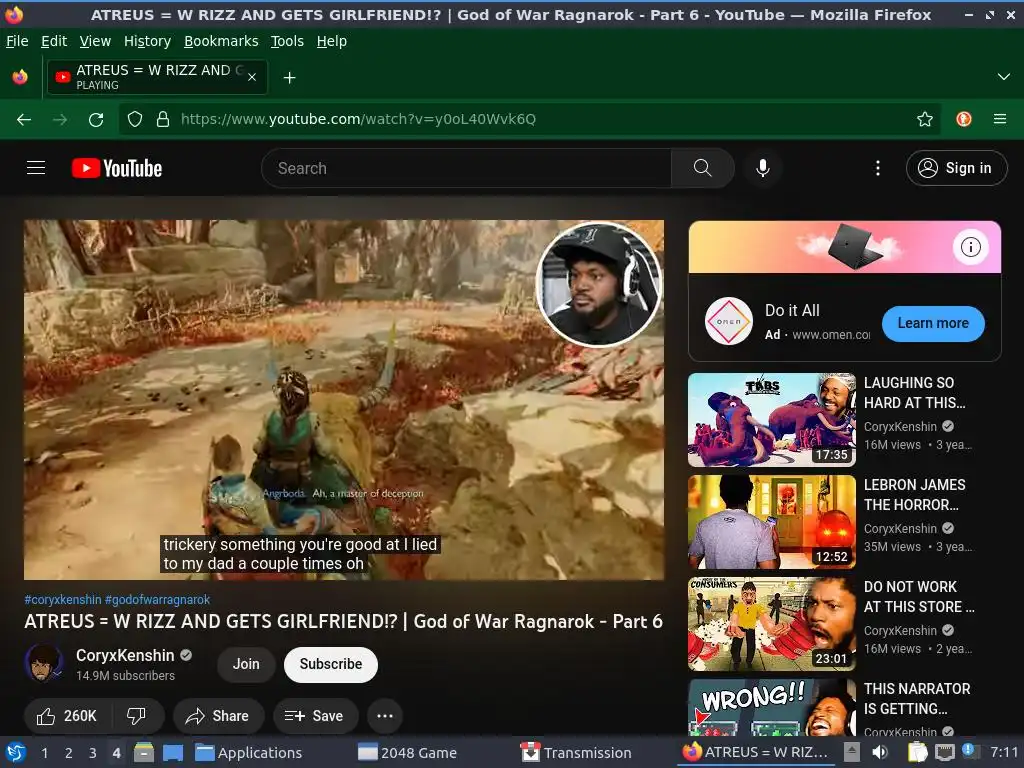Reload the current page
Viewport: 1024px width, 768px height.
pos(96,120)
